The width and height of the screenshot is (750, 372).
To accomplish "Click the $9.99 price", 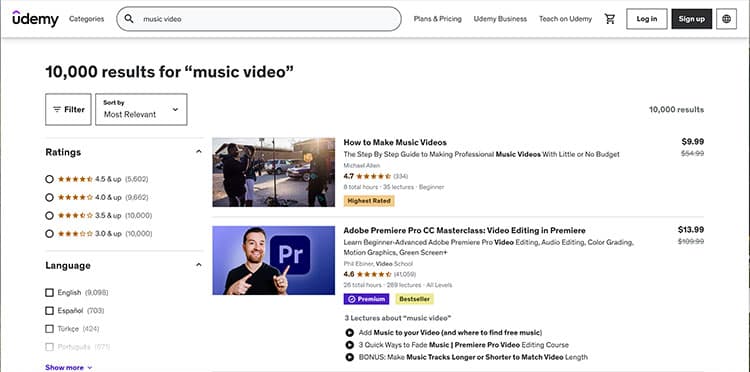I will click(x=693, y=142).
